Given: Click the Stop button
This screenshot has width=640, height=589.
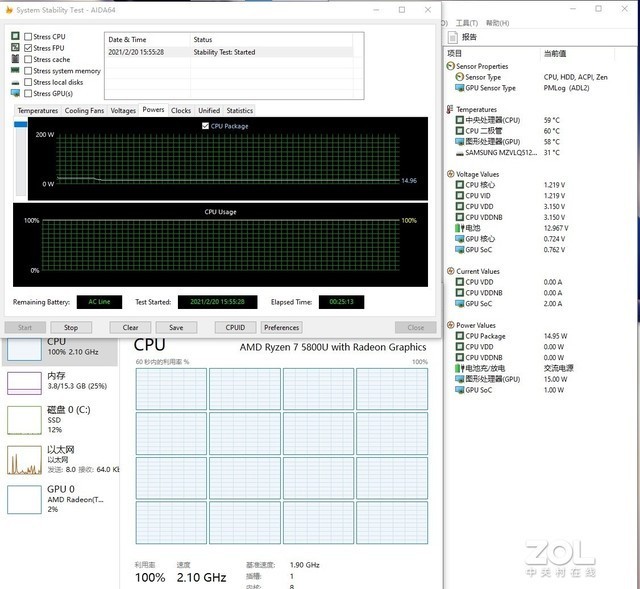Looking at the screenshot, I should coord(71,327).
